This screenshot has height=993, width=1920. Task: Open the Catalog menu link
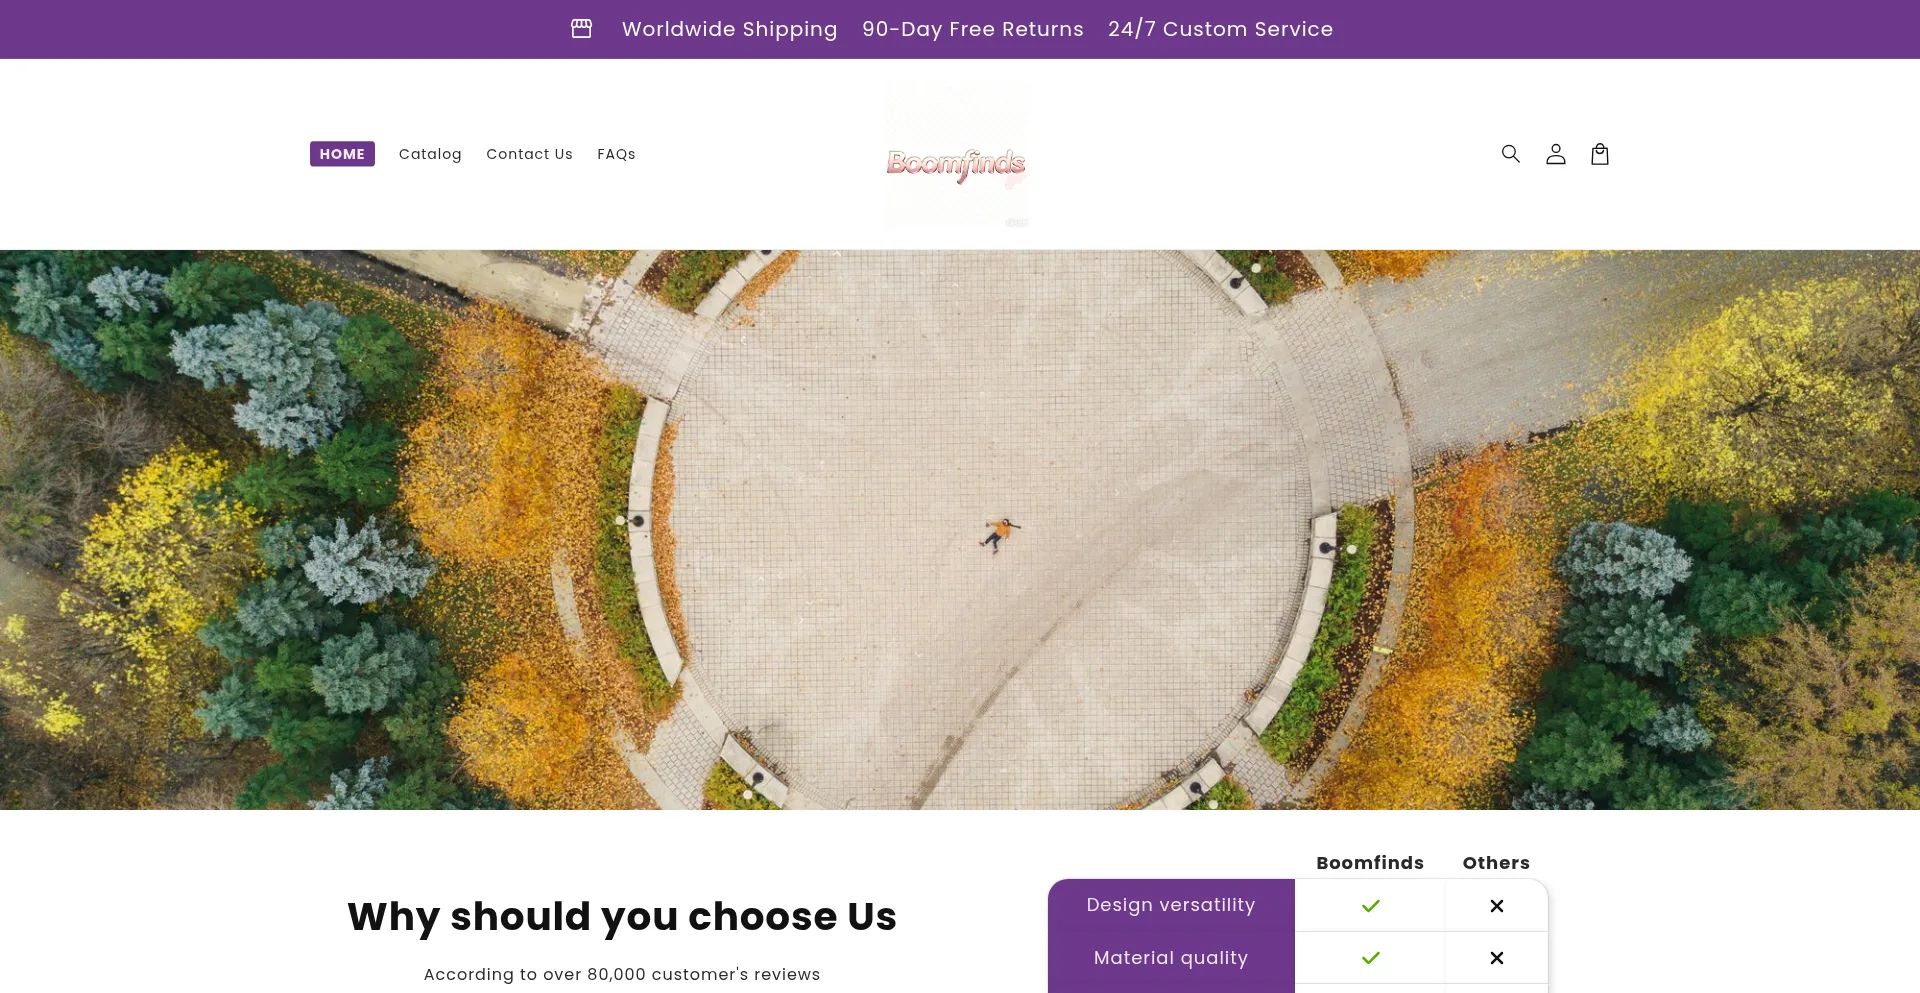(x=430, y=154)
